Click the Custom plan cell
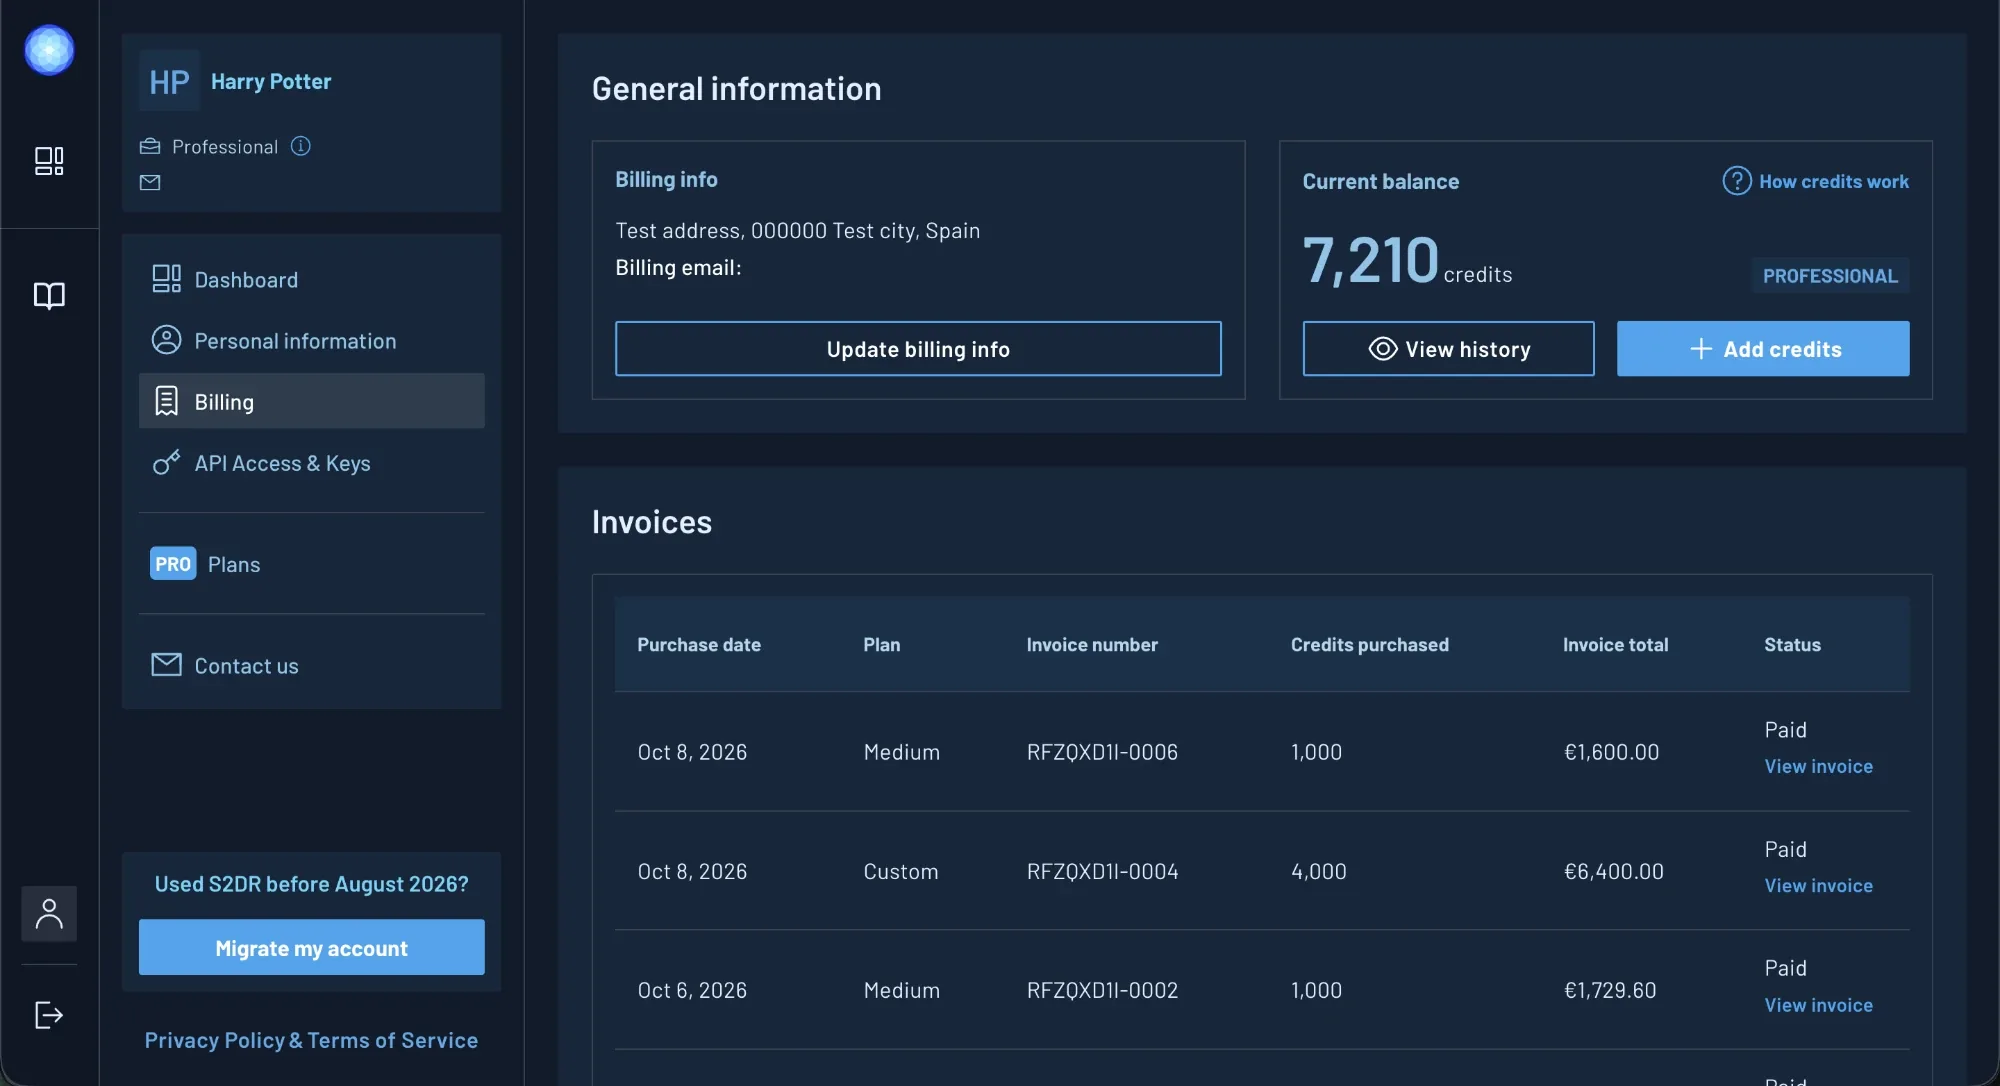The image size is (2000, 1086). (901, 871)
